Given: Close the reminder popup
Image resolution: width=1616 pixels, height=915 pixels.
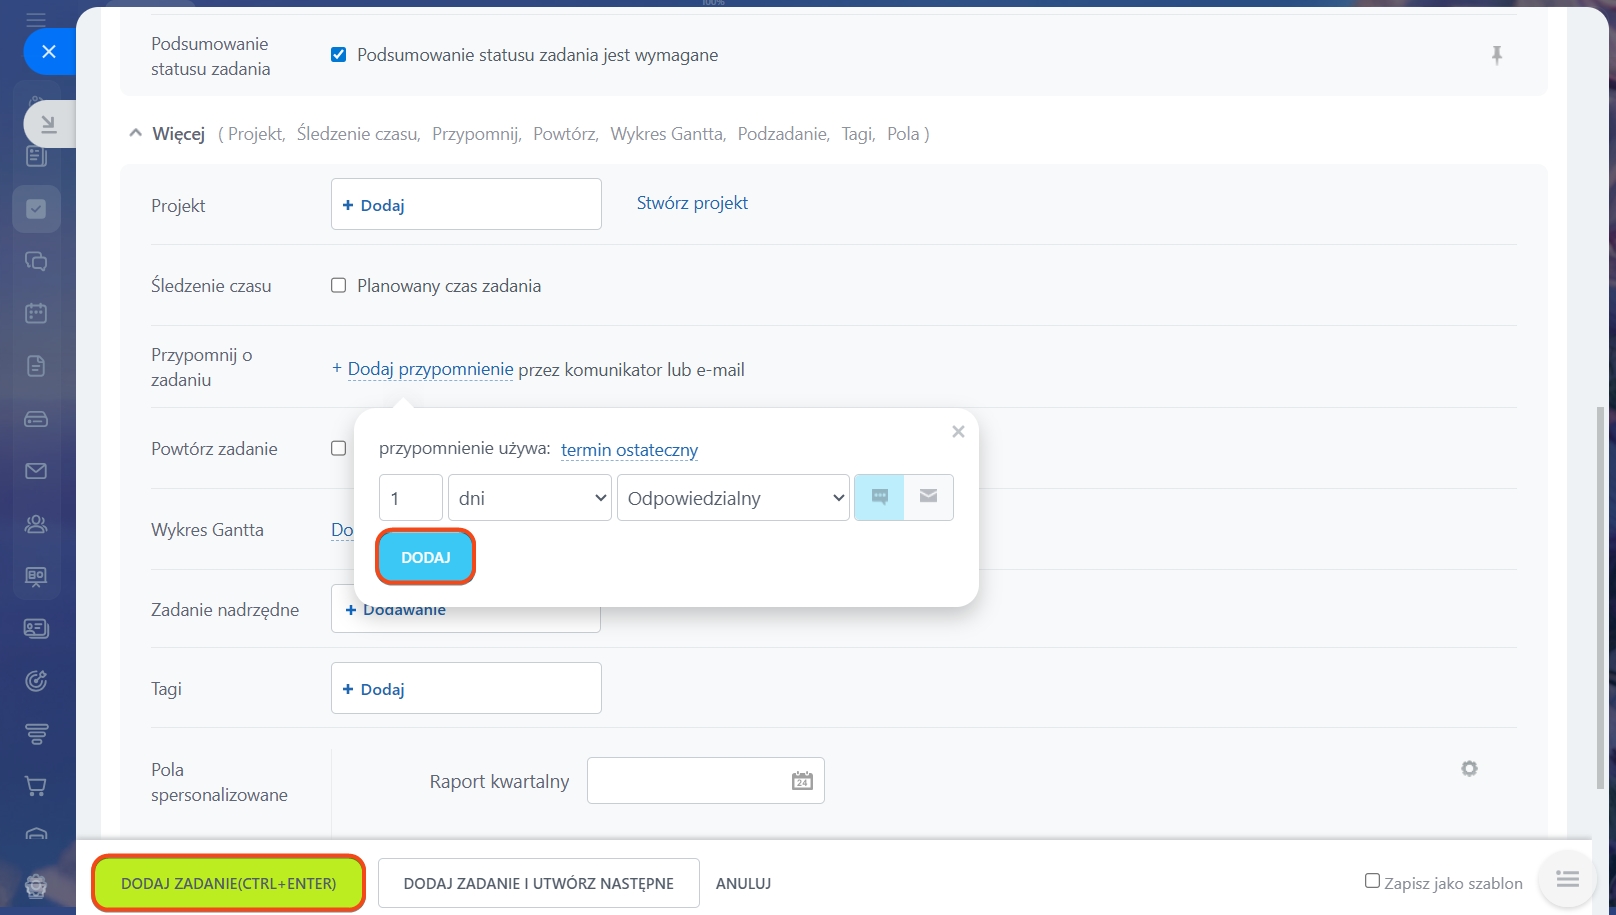Looking at the screenshot, I should coord(958,432).
